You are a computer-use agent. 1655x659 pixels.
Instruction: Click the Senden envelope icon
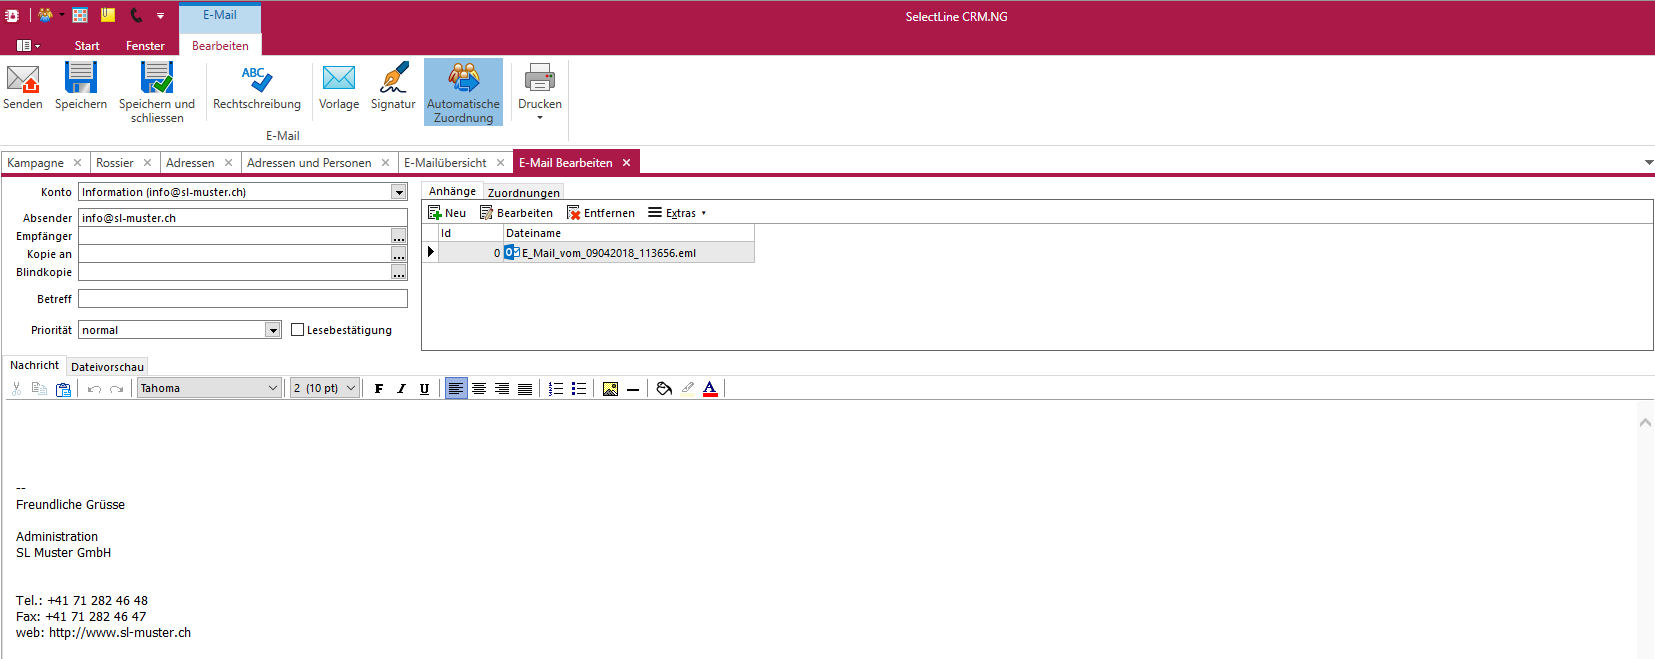(x=23, y=80)
